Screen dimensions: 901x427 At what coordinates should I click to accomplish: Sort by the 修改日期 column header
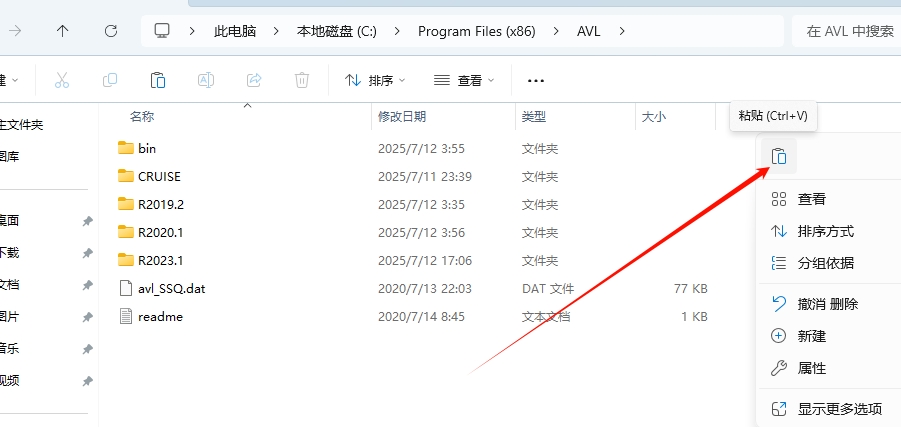point(402,117)
